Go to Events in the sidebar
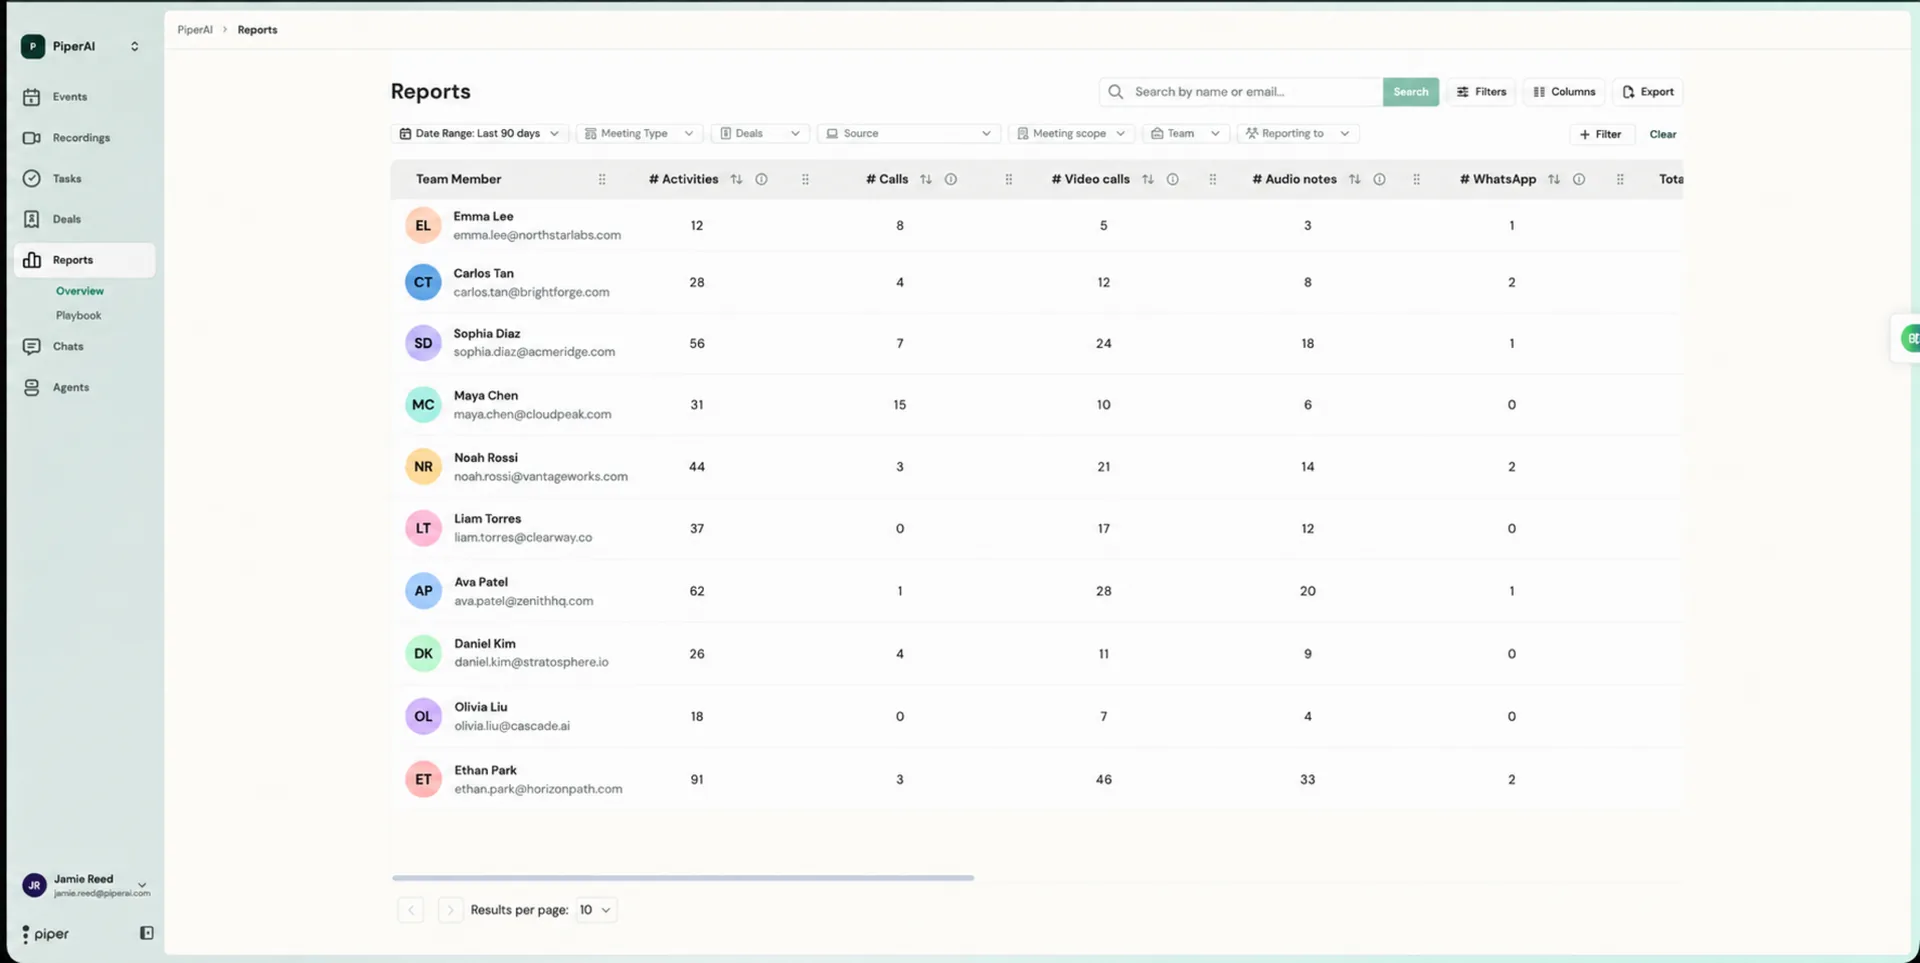The image size is (1920, 963). (85, 97)
